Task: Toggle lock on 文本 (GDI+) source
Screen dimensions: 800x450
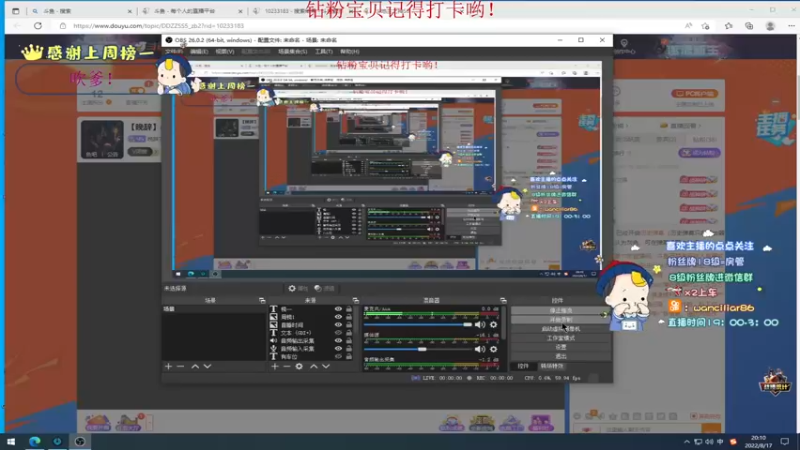Action: pyautogui.click(x=349, y=333)
